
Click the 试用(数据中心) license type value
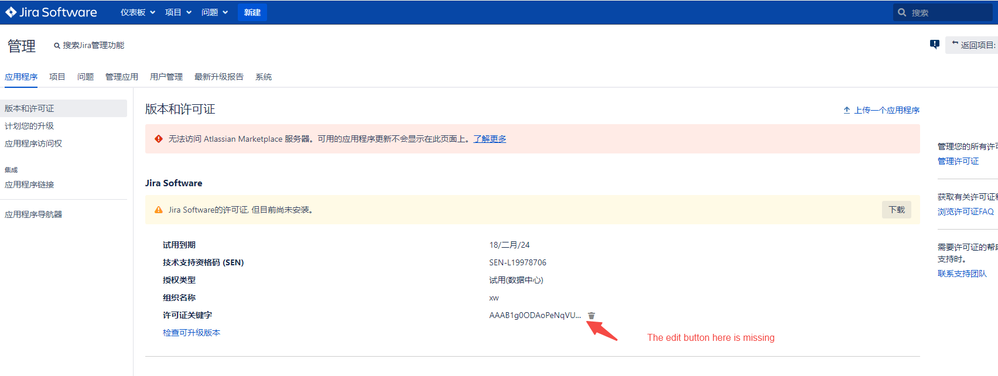[x=516, y=280]
